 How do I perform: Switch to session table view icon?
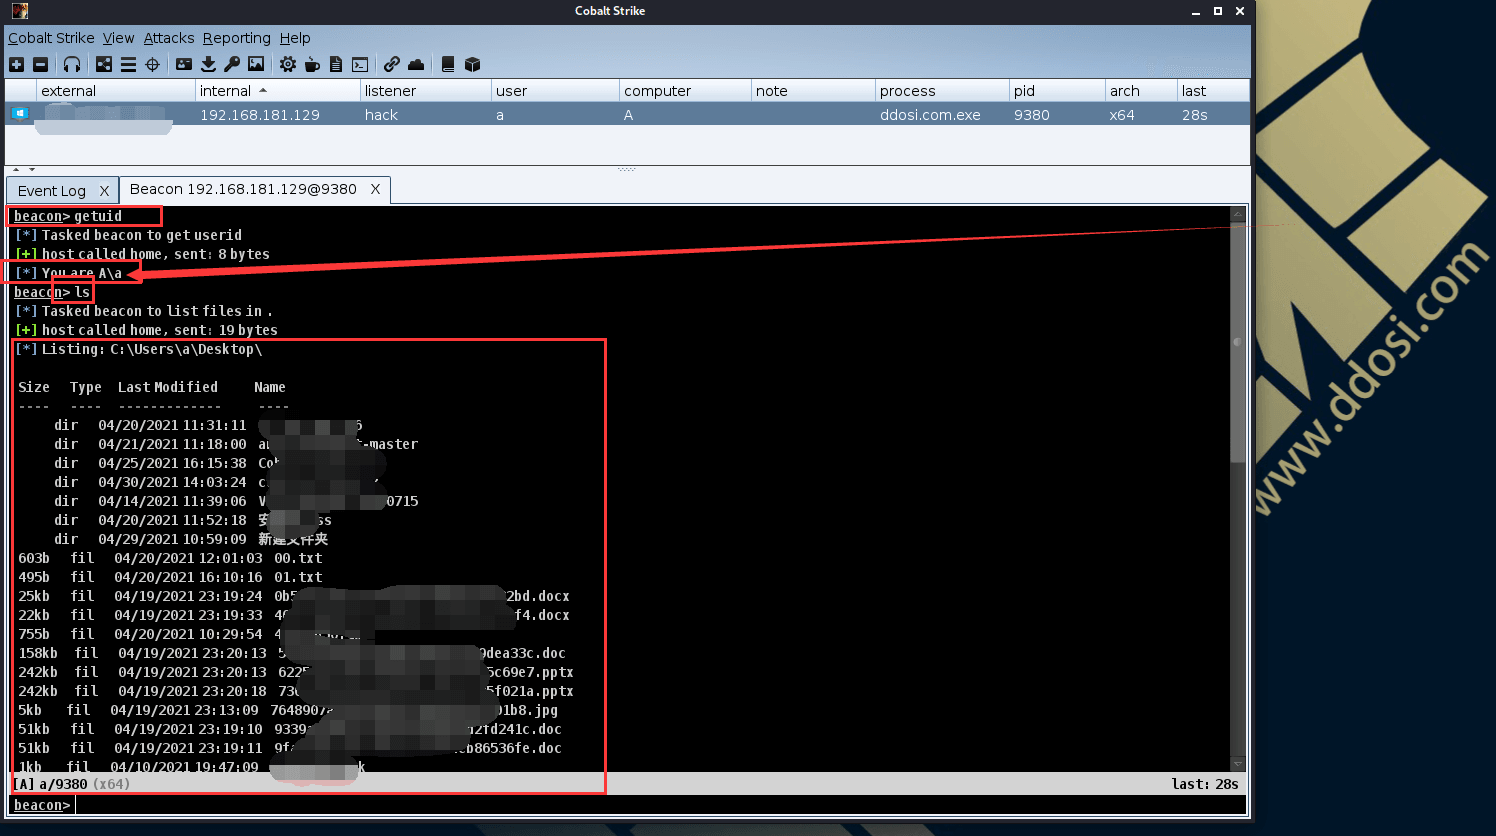coord(128,64)
